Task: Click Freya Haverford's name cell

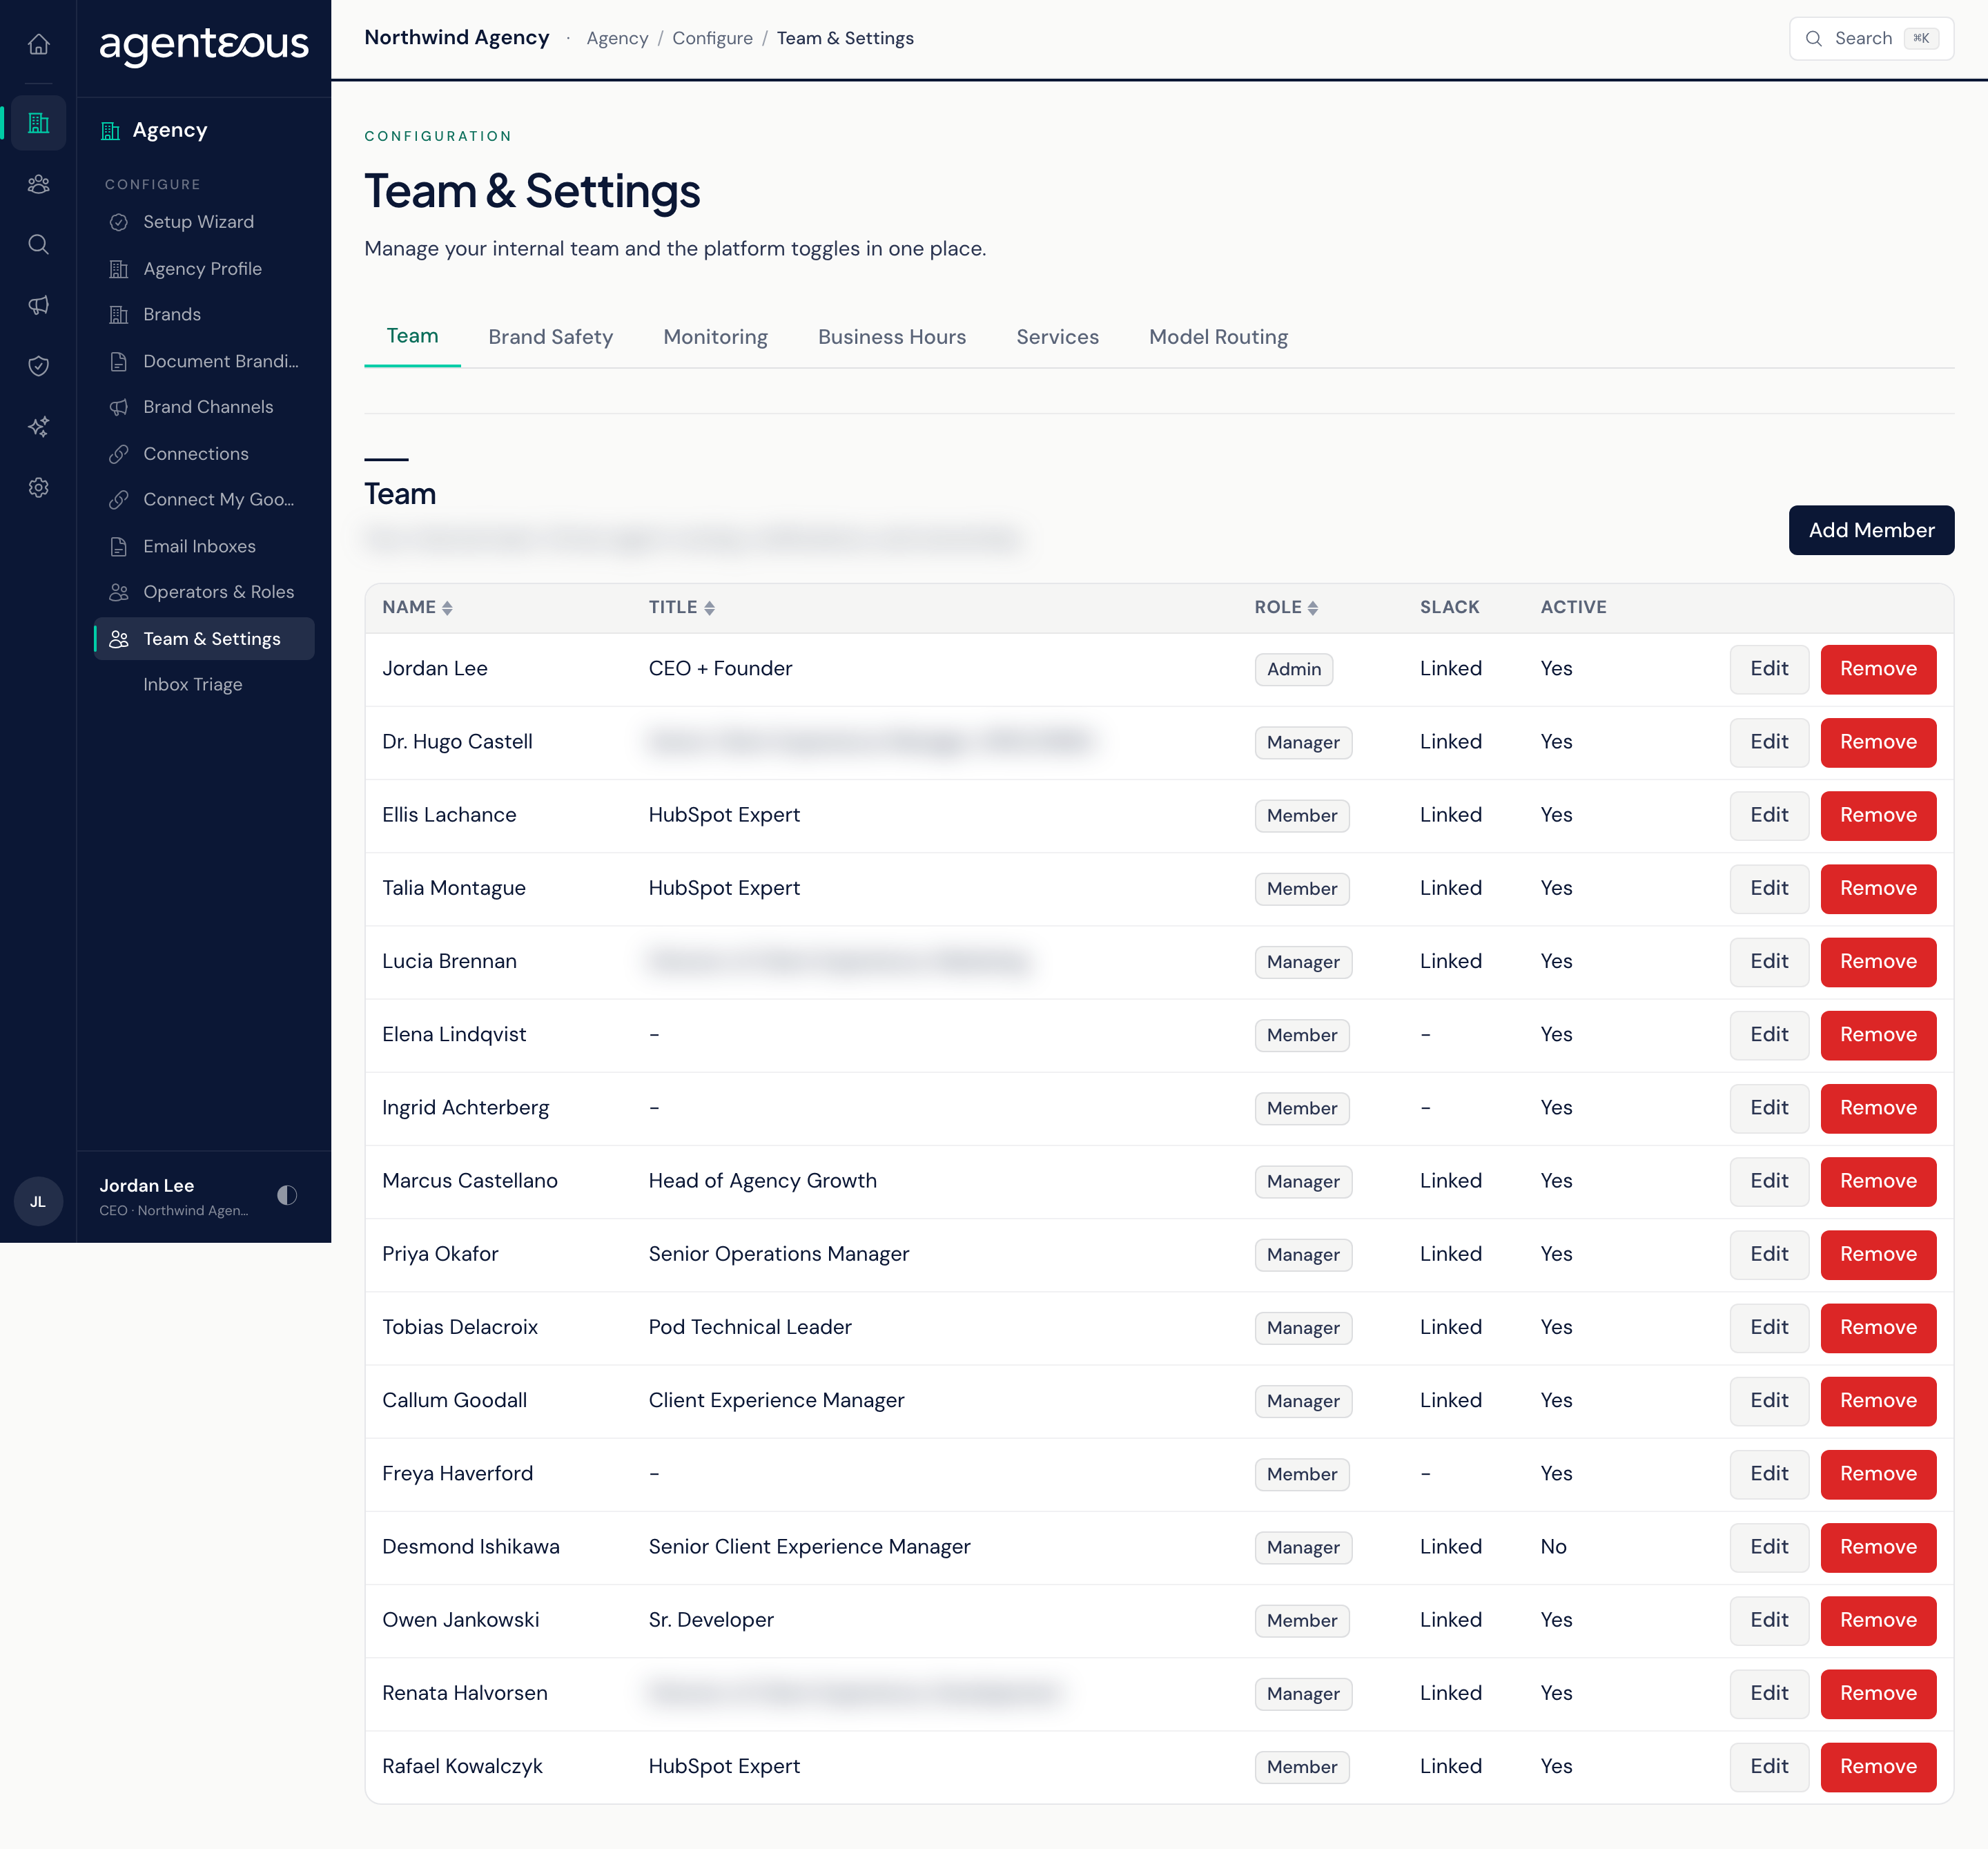Action: click(458, 1474)
